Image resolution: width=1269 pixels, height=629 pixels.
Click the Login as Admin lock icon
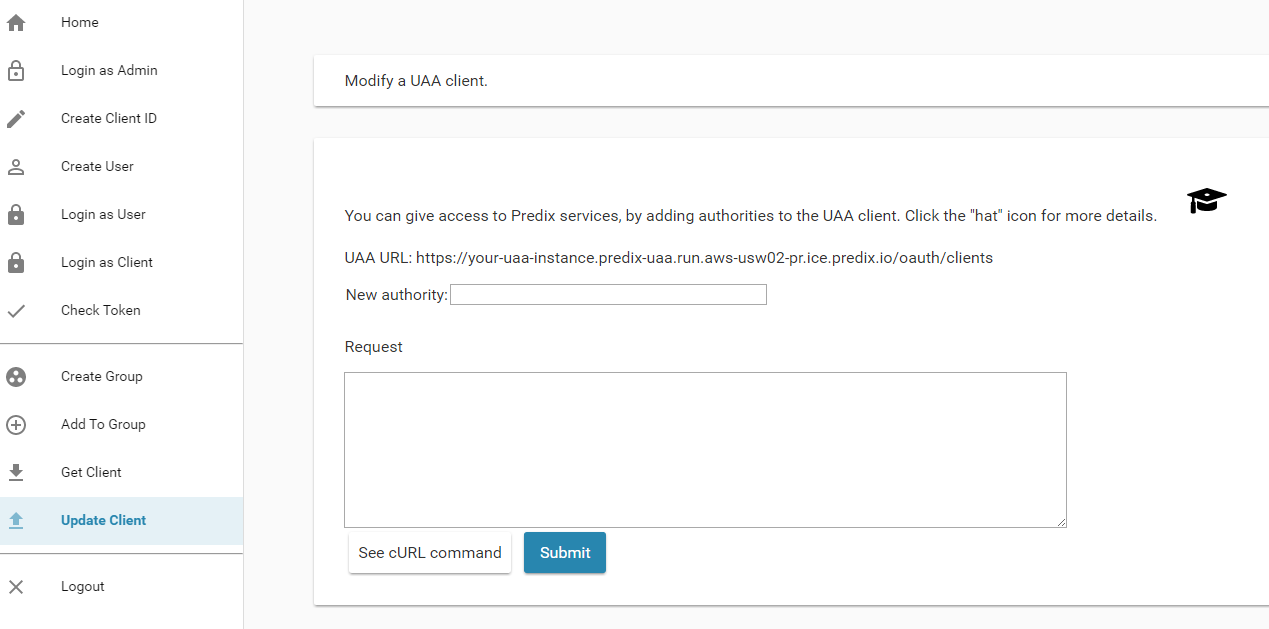[x=16, y=70]
